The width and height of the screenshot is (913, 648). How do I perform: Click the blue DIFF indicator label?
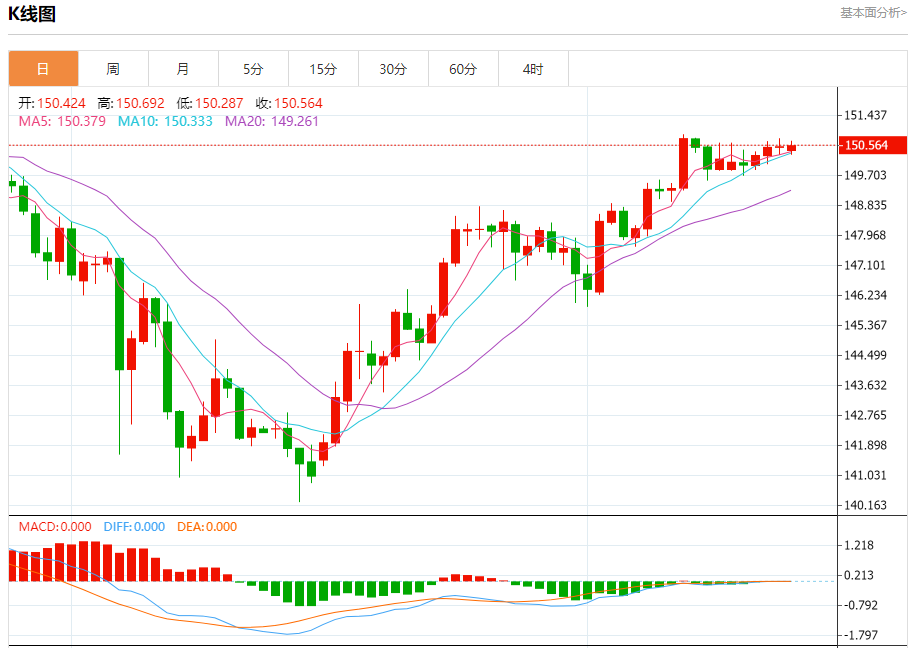point(135,527)
